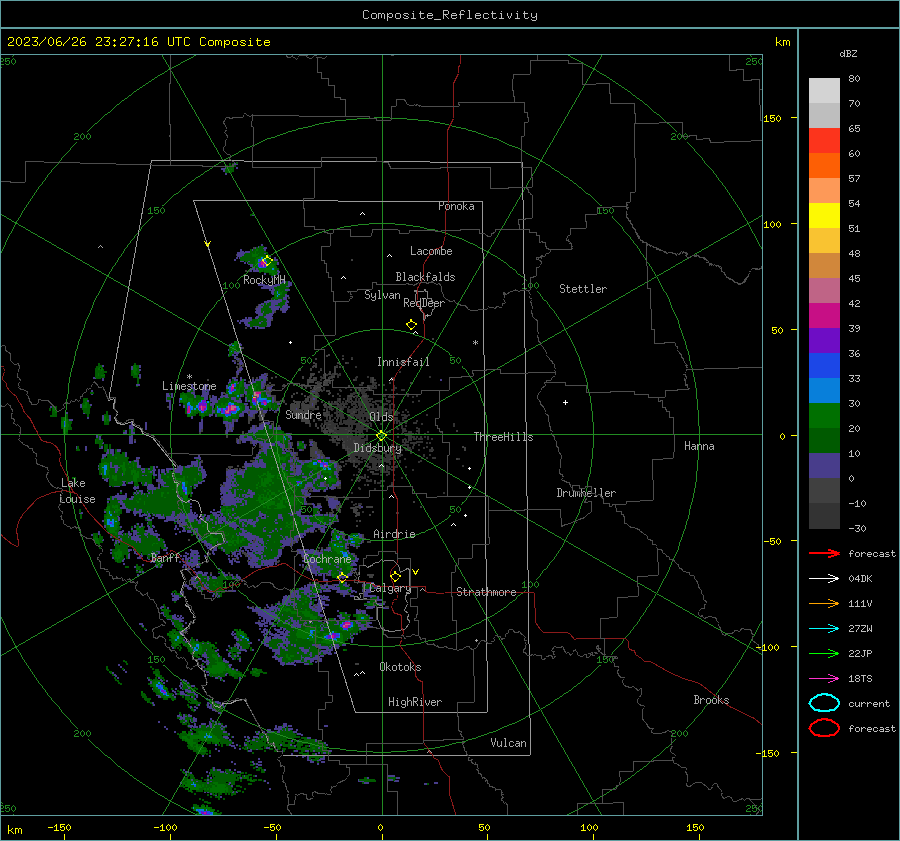Select the bright green 20–30 dBZ swatch
This screenshot has height=841, width=900.
[824, 416]
